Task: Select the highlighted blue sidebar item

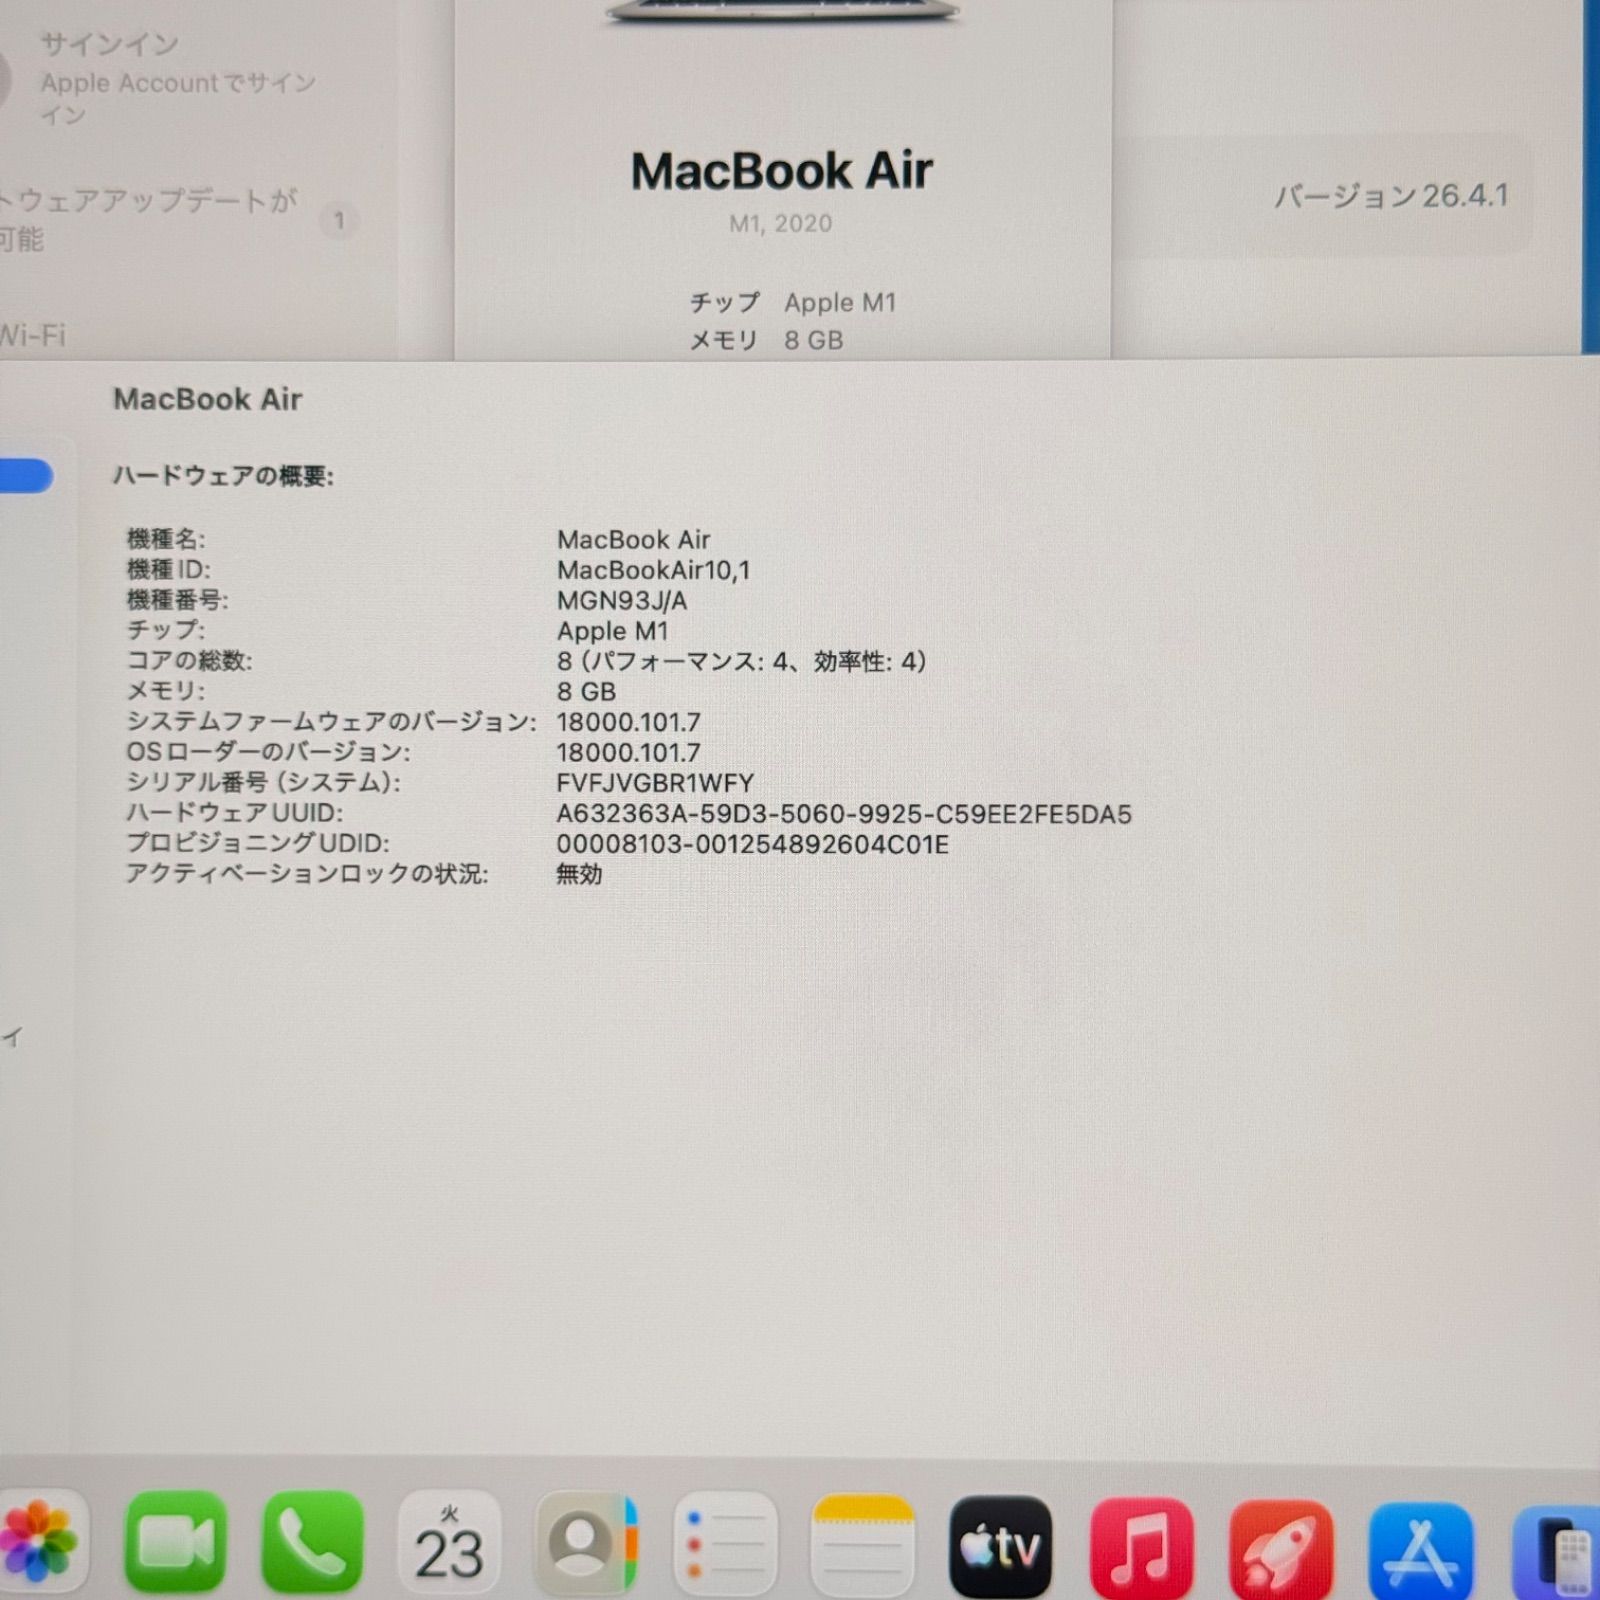Action: [26, 476]
